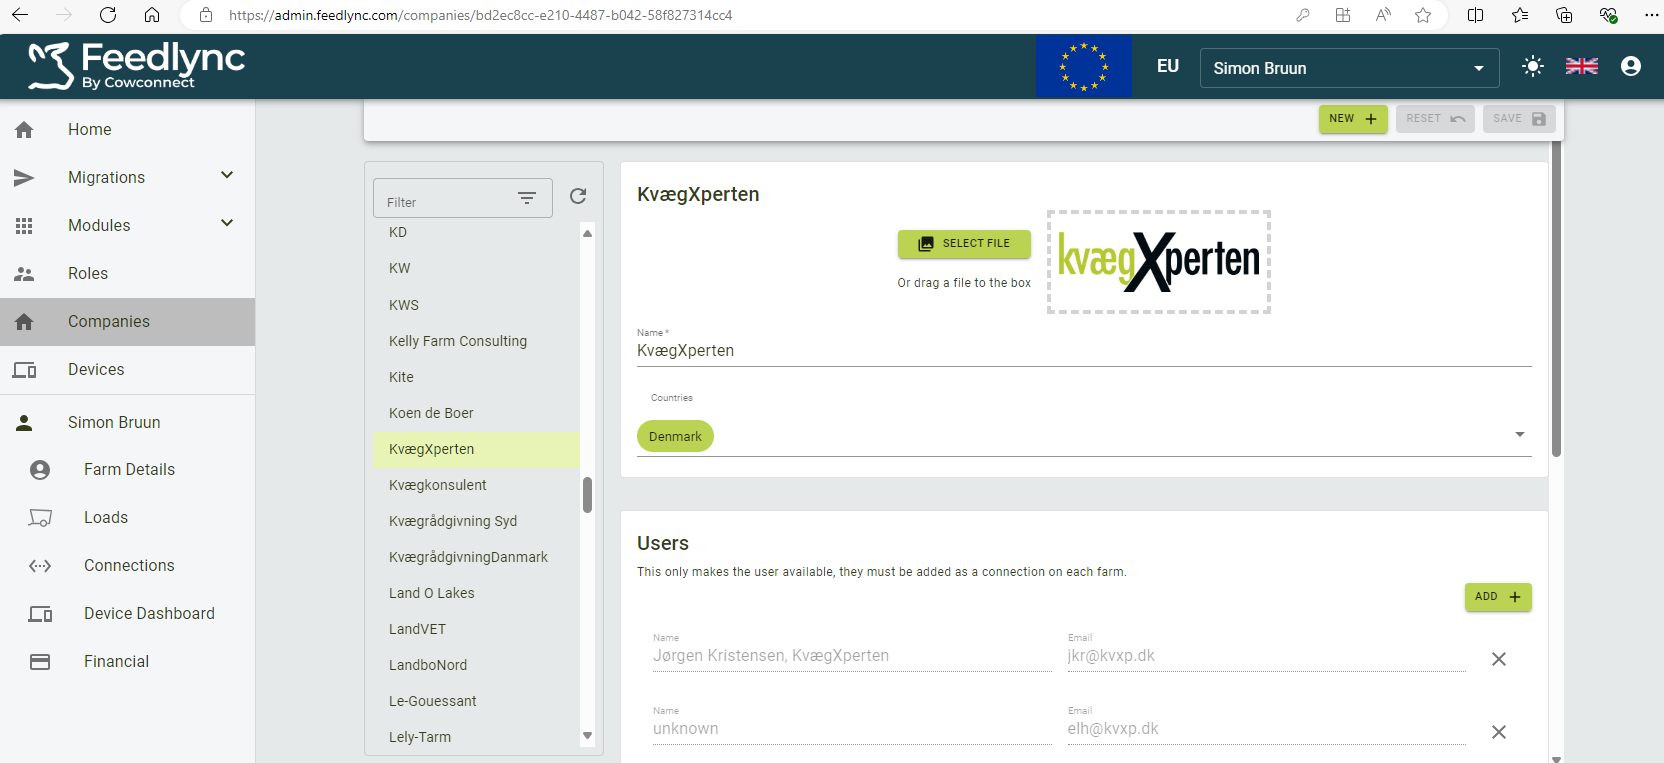Click the browser apps grid icon
This screenshot has height=763, width=1664.
(x=1343, y=15)
